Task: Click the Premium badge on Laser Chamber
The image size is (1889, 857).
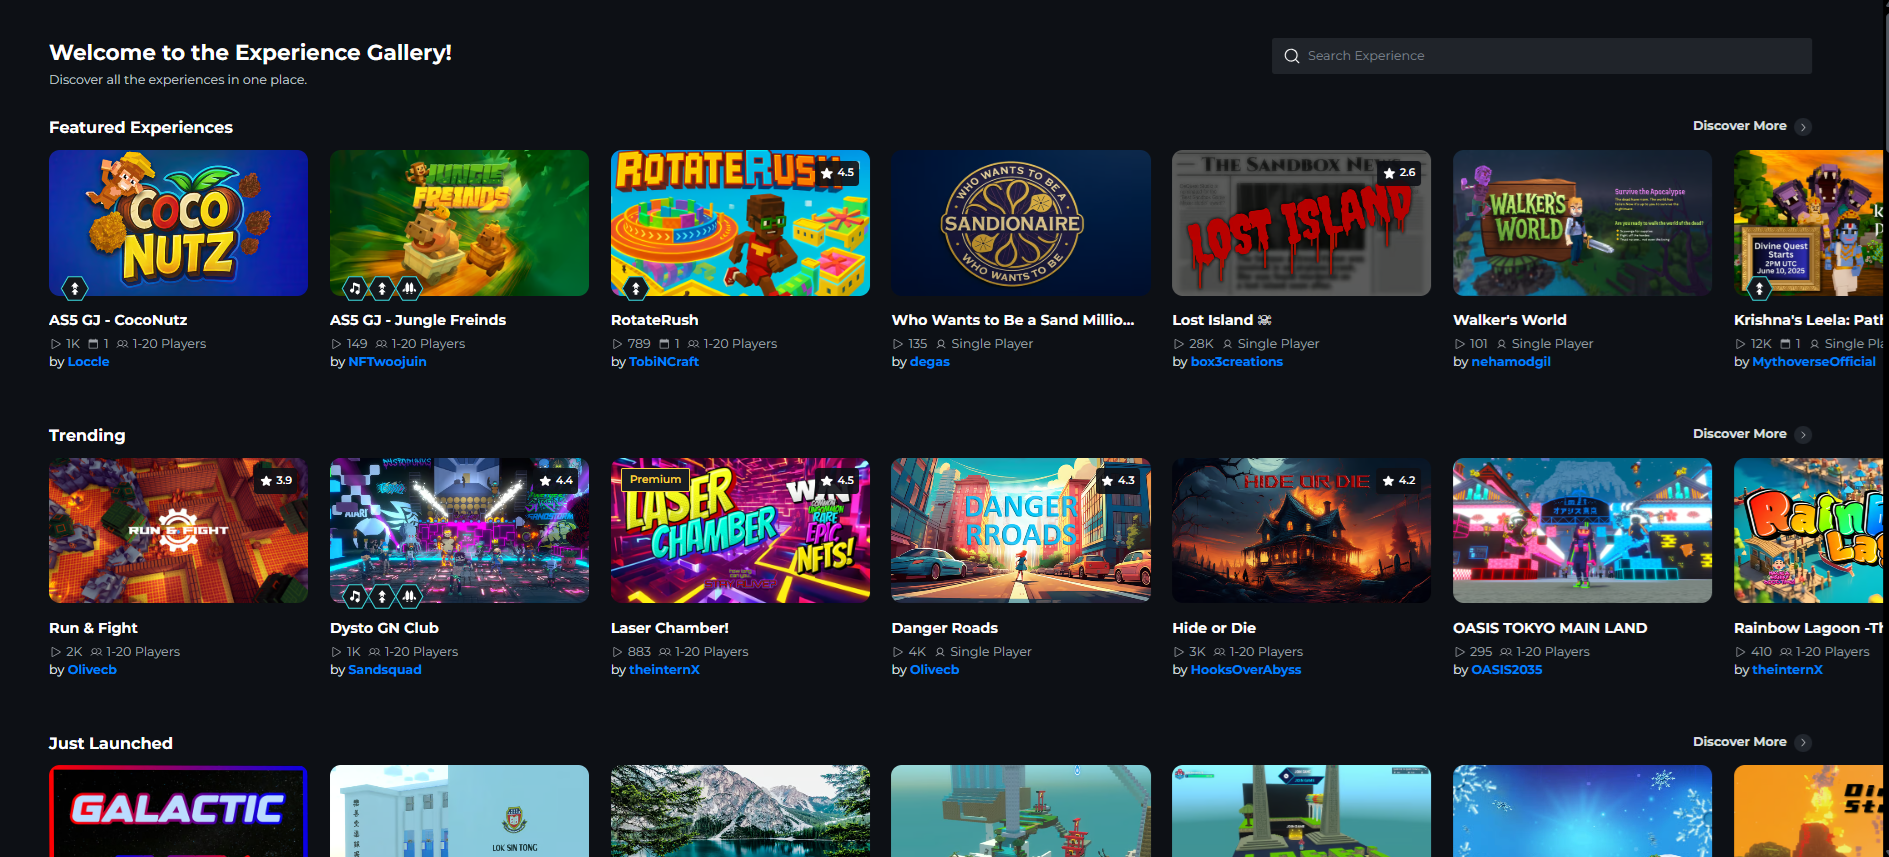Action: (655, 479)
